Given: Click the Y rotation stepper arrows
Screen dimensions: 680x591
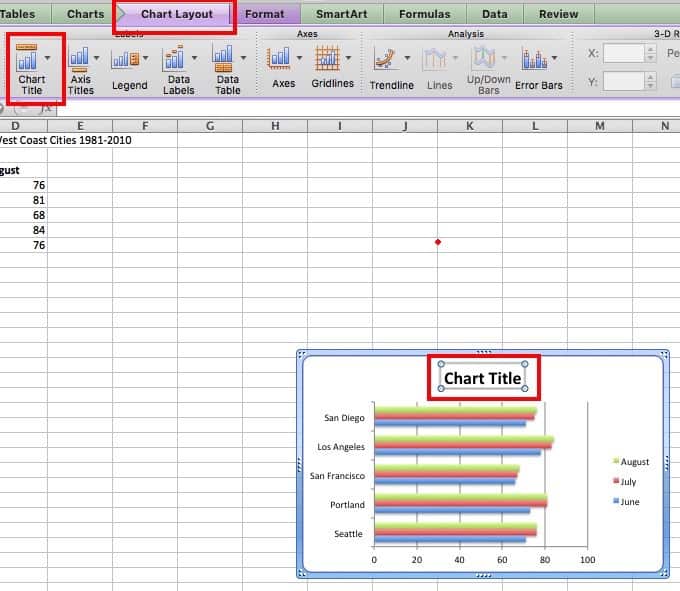Looking at the screenshot, I should point(650,81).
